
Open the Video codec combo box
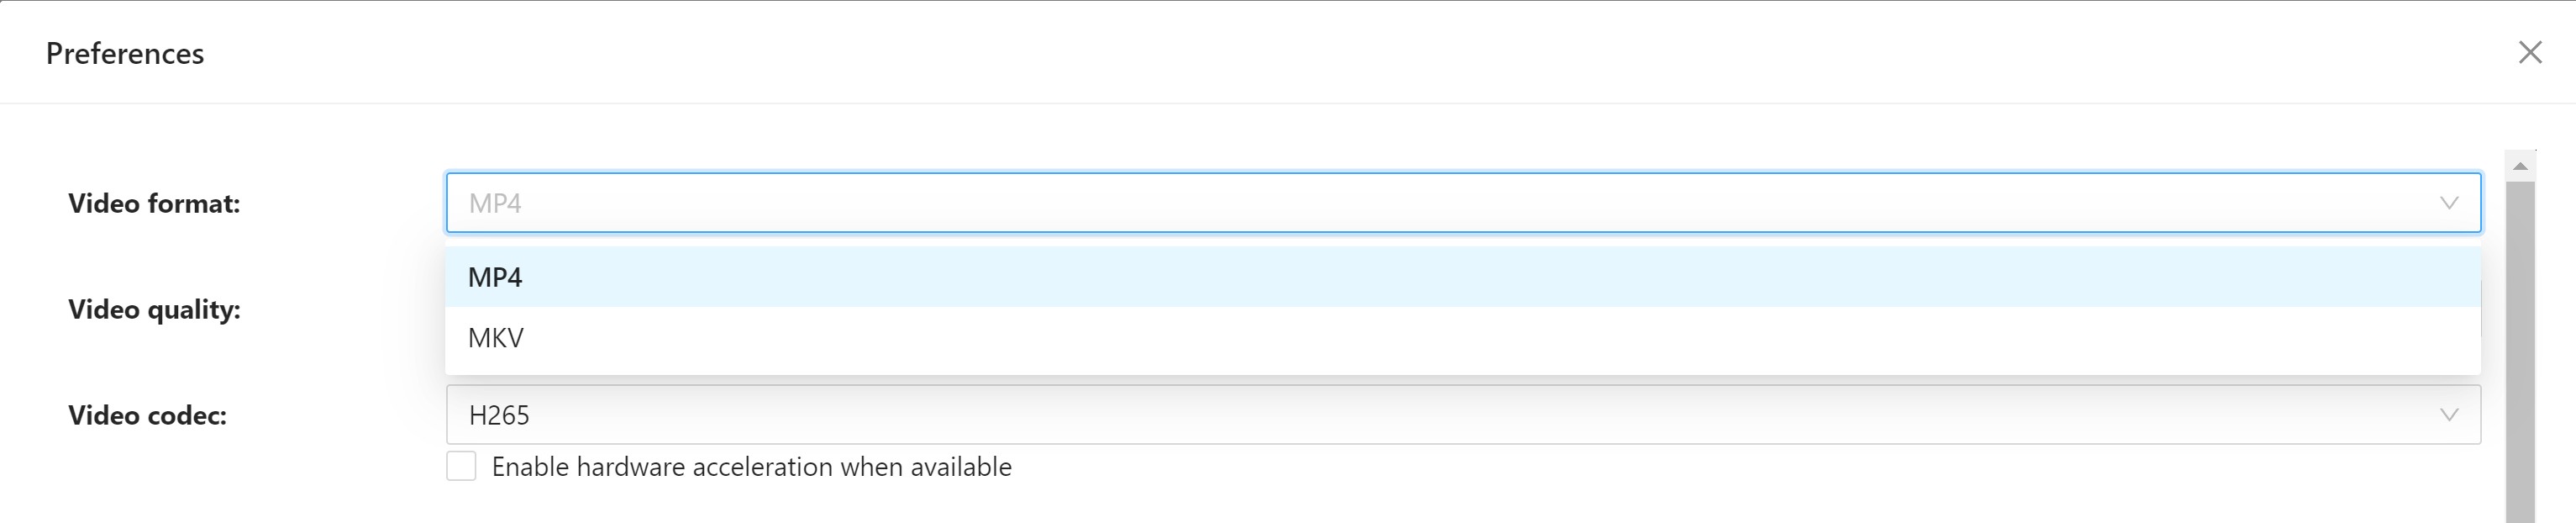click(x=1463, y=415)
